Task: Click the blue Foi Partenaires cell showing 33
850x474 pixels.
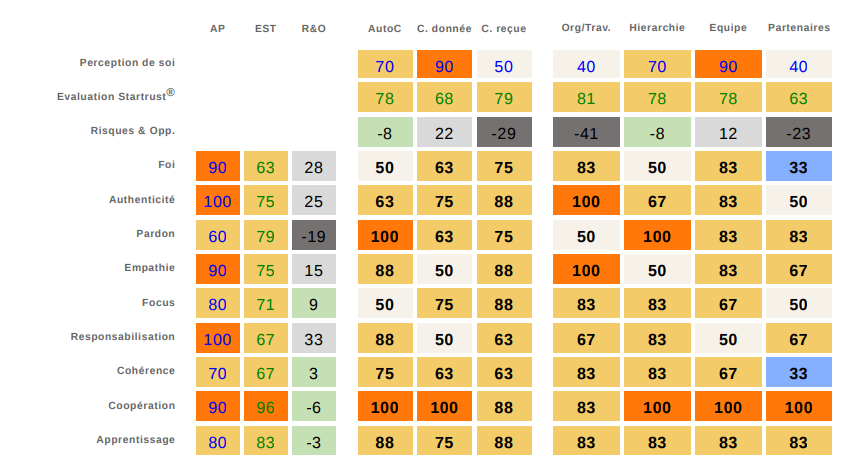Action: coord(799,167)
